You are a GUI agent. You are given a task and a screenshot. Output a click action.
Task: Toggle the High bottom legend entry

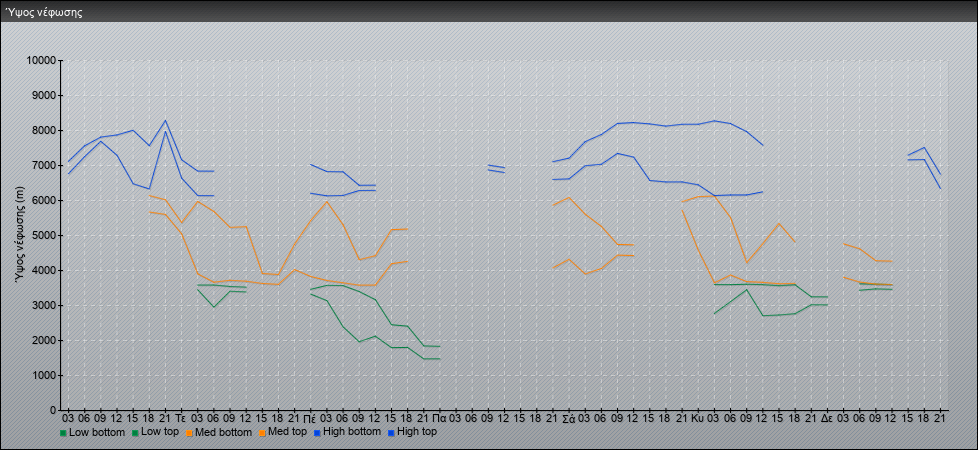347,432
